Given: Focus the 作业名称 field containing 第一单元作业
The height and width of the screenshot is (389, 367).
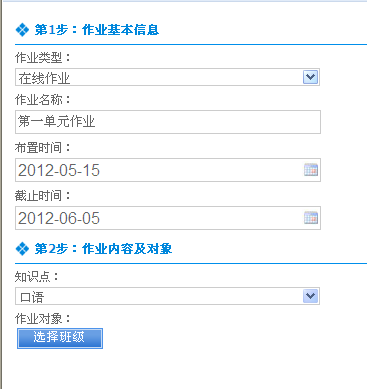Looking at the screenshot, I should 168,122.
